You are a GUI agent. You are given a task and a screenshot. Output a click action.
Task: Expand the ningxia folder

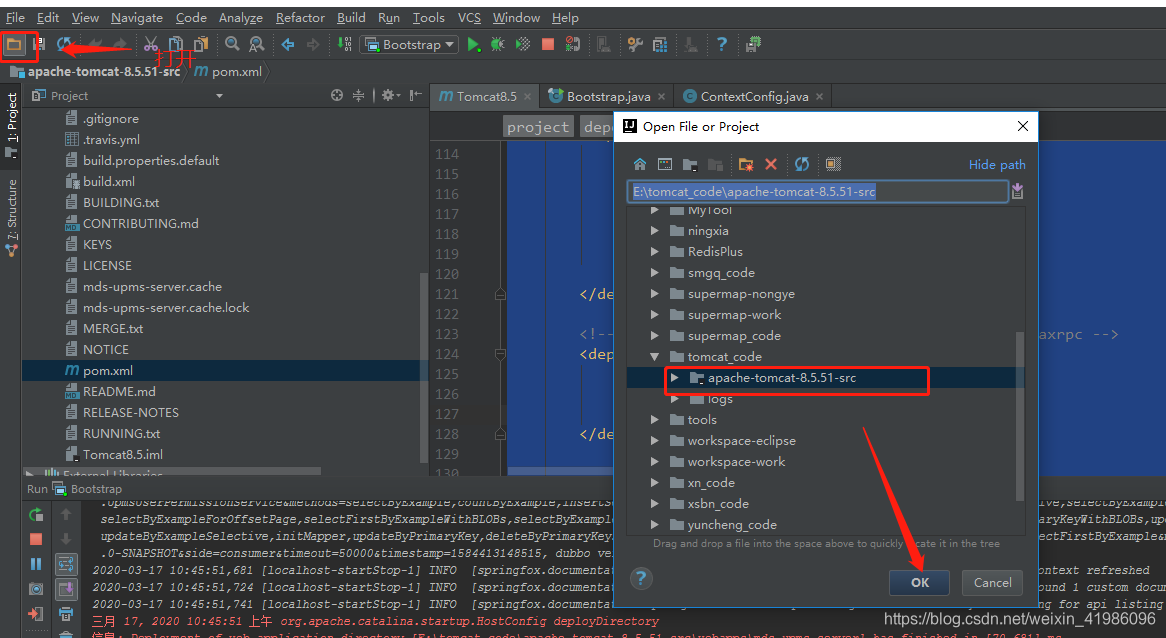[654, 231]
